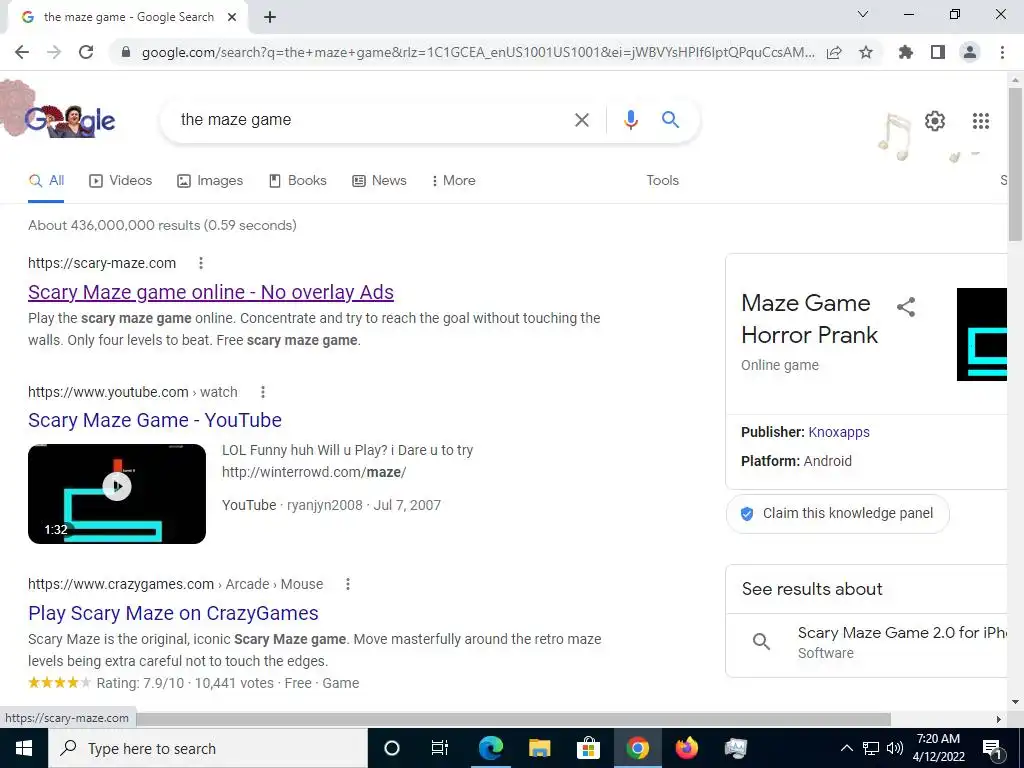The image size is (1024, 768).
Task: Switch to the Books tab
Action: (297, 181)
